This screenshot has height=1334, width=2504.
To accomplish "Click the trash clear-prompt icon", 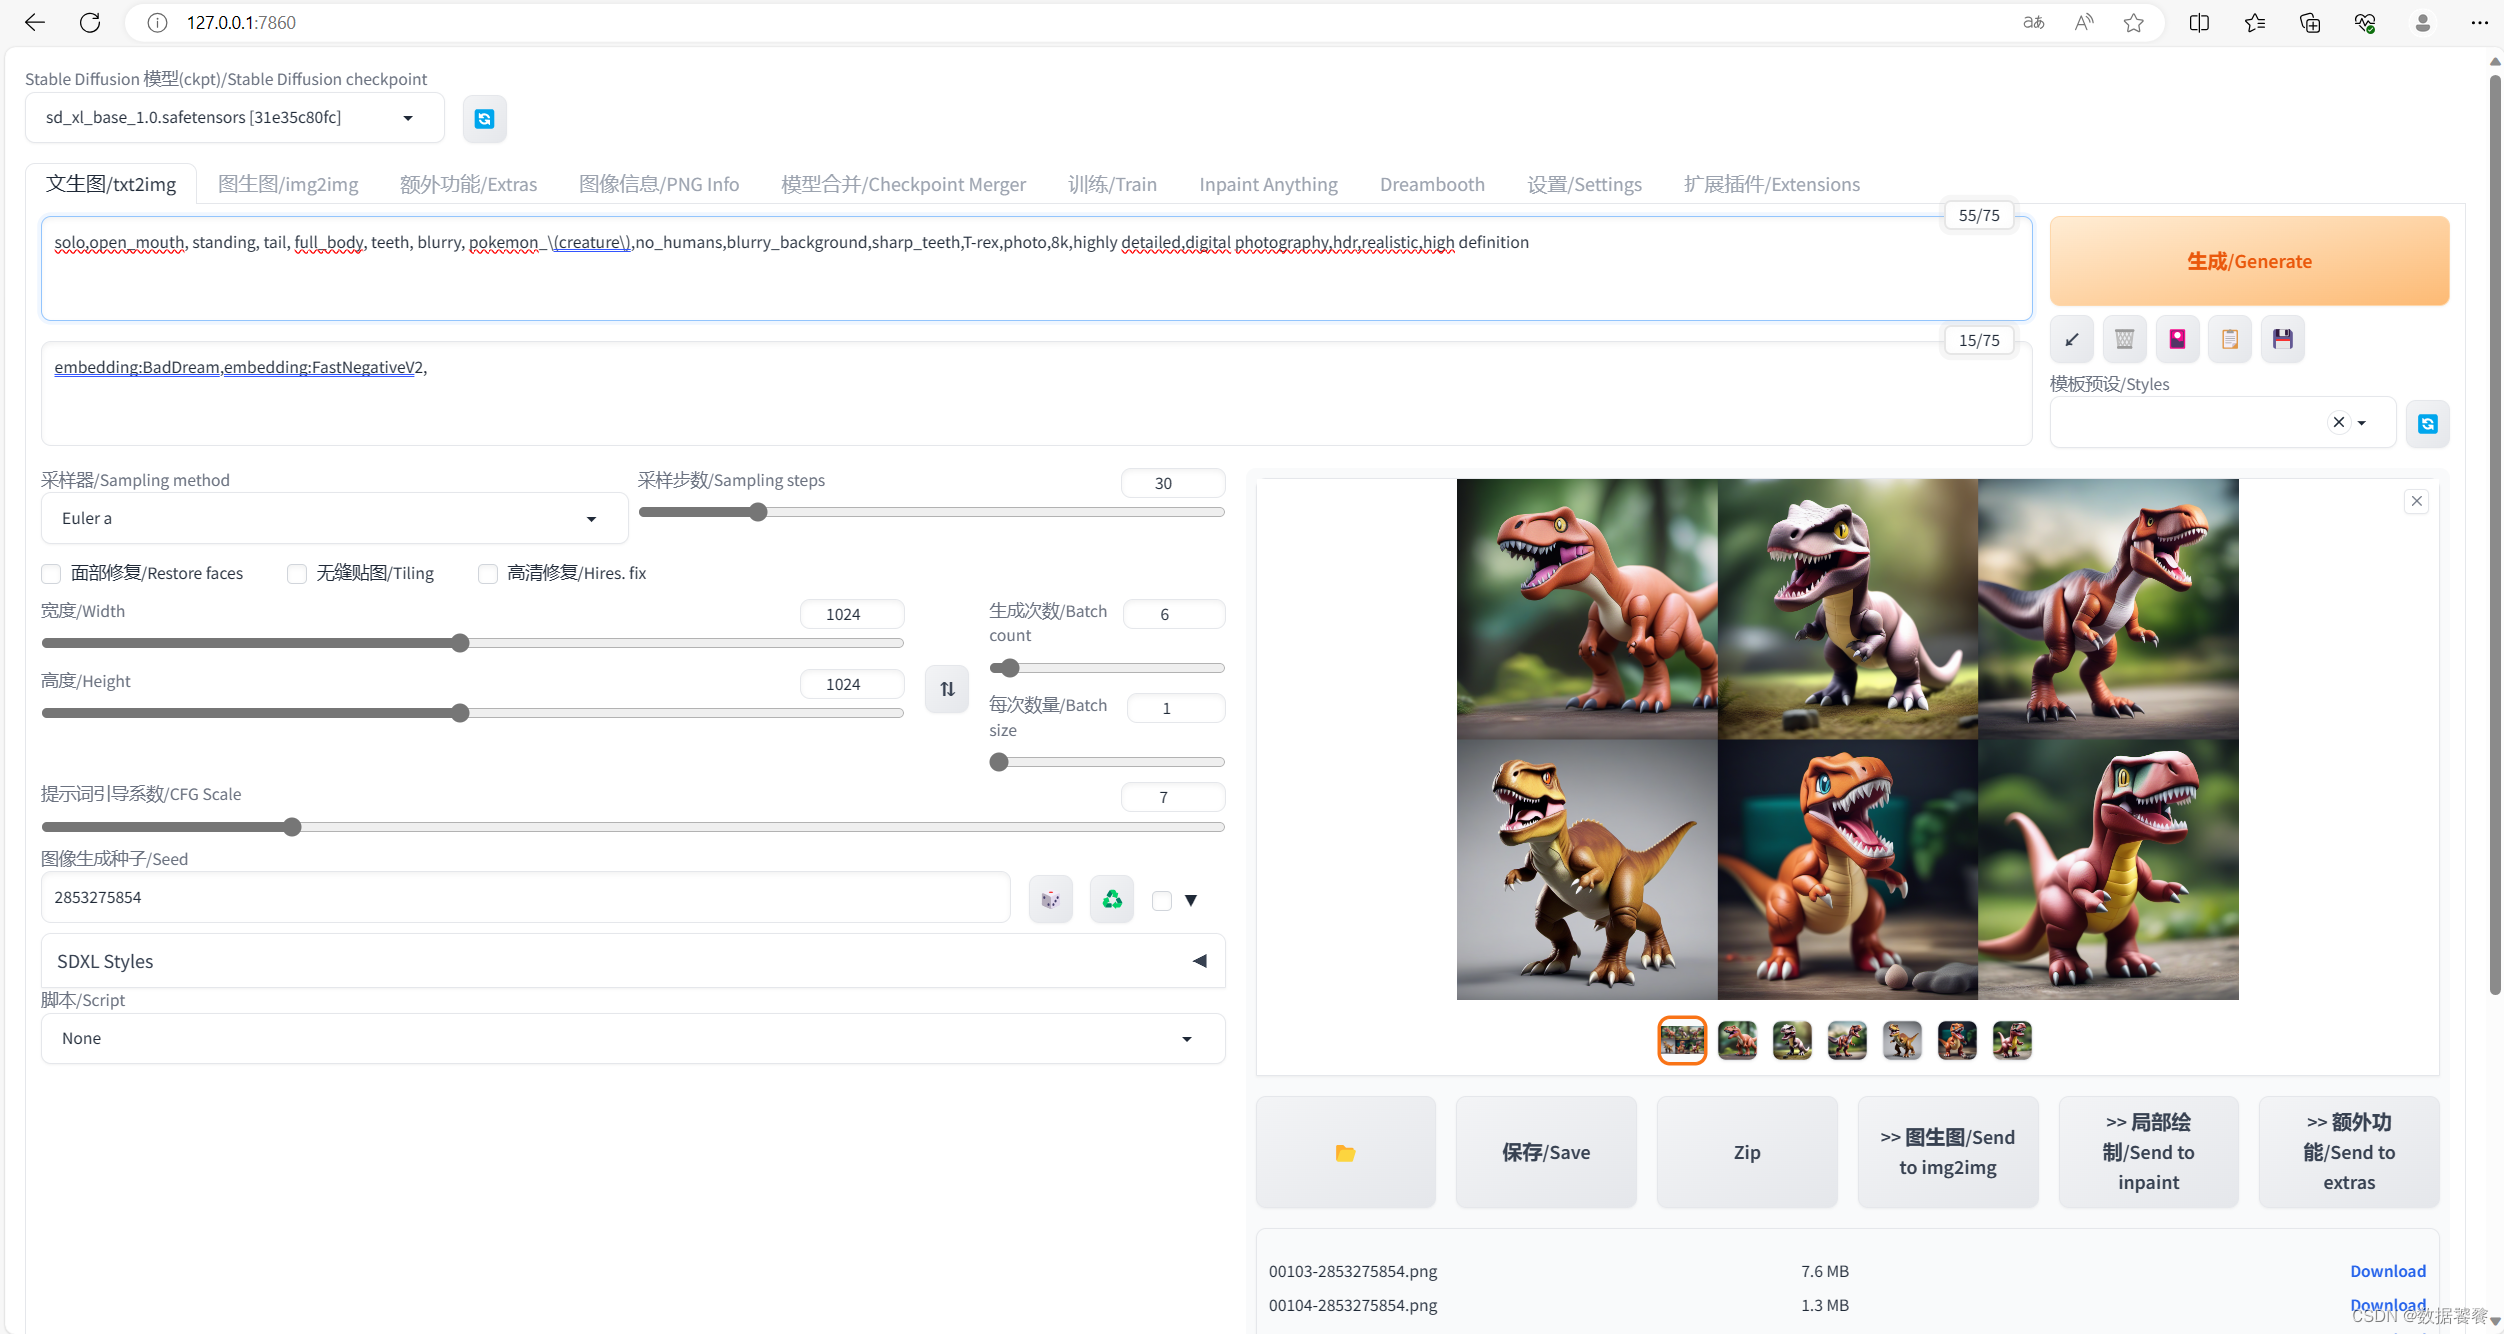I will [x=2124, y=340].
